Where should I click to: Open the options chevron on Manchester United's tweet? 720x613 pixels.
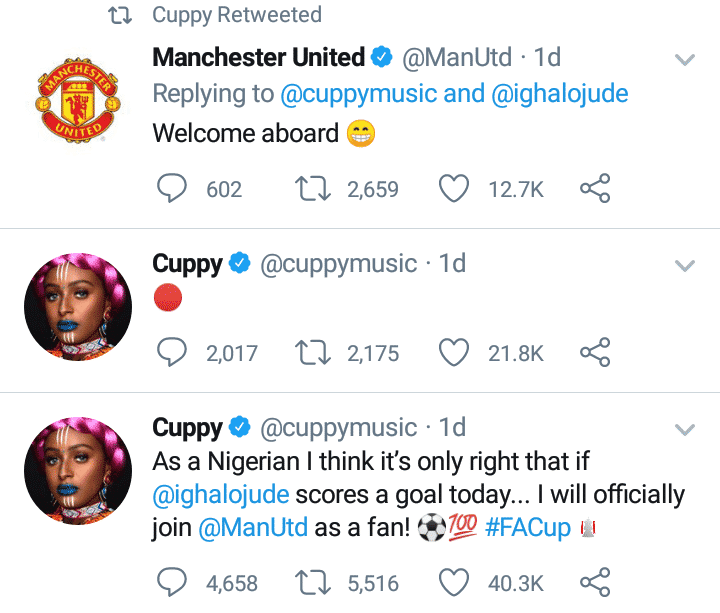pos(685,60)
